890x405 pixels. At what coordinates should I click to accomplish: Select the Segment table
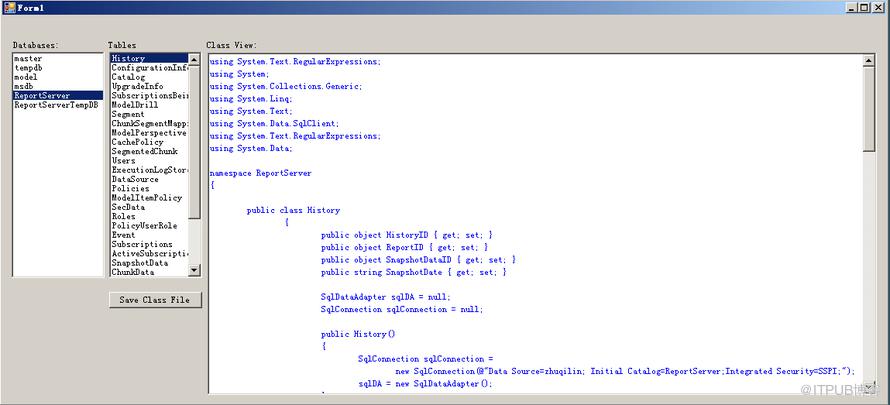pyautogui.click(x=149, y=114)
